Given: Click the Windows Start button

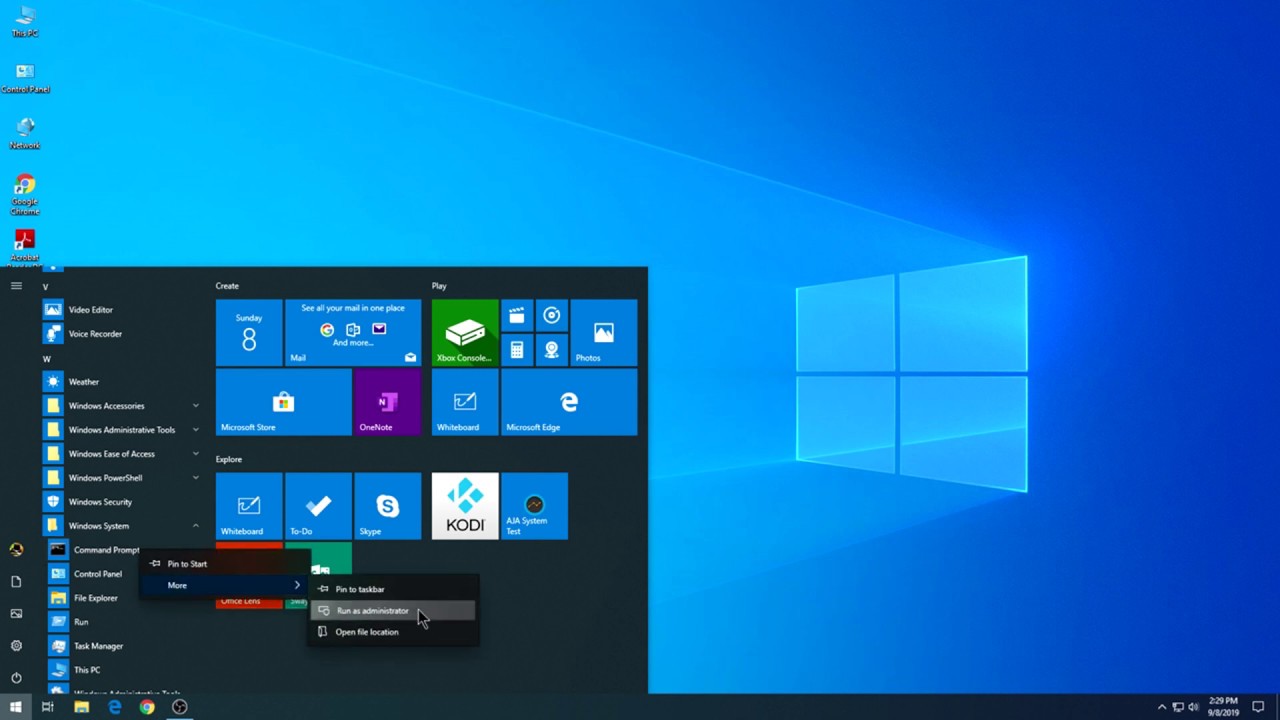Looking at the screenshot, I should 16,707.
